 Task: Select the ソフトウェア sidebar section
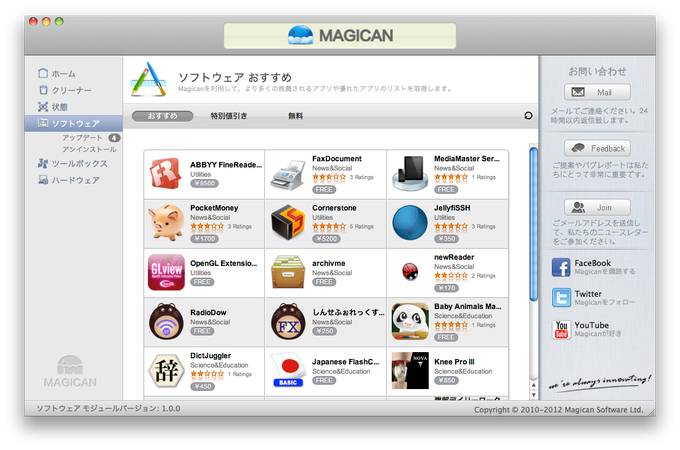point(74,124)
